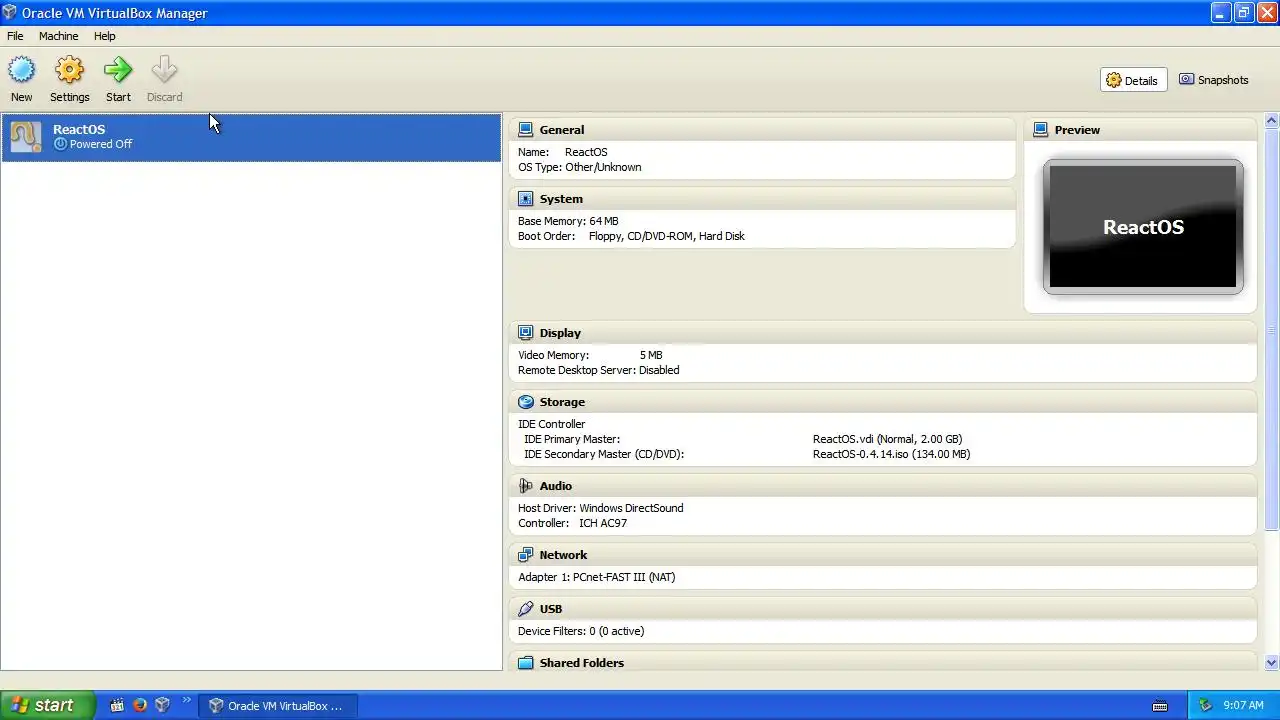Click the IDE Primary Master label
The height and width of the screenshot is (720, 1280).
click(572, 439)
